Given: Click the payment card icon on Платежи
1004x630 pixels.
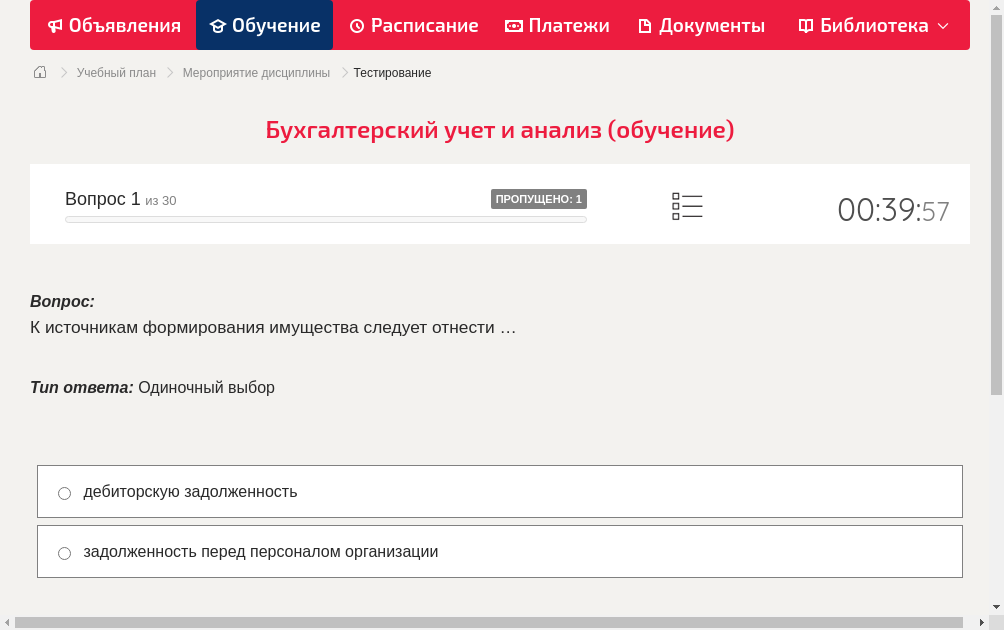Looking at the screenshot, I should [x=515, y=25].
